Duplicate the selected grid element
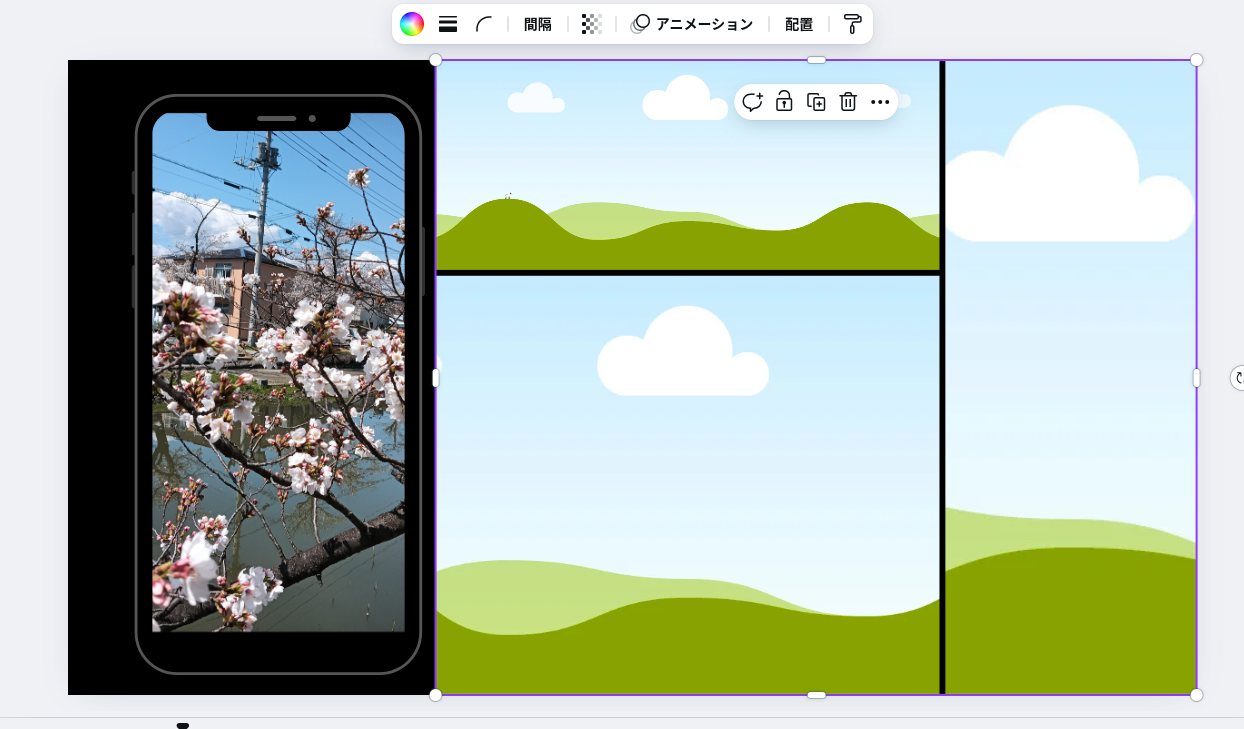The width and height of the screenshot is (1244, 729). tap(816, 102)
